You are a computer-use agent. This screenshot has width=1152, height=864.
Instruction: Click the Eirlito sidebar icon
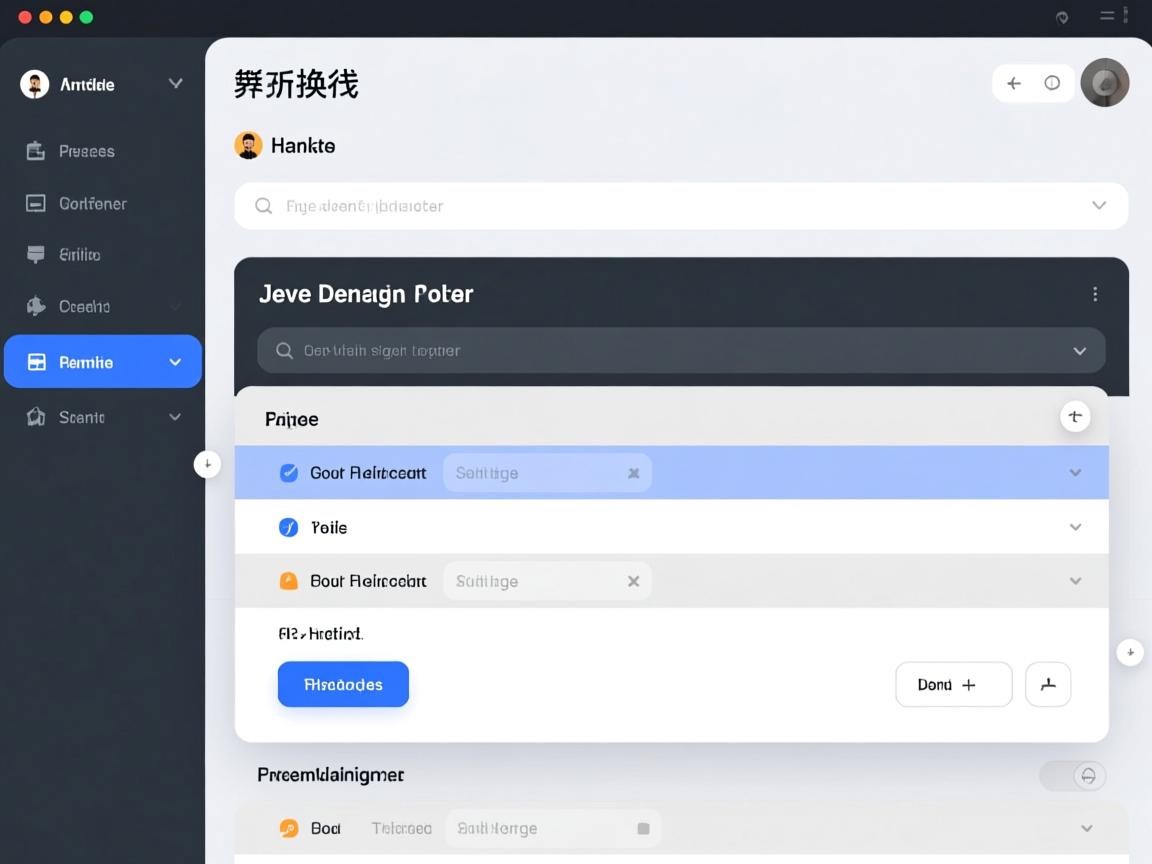point(34,254)
